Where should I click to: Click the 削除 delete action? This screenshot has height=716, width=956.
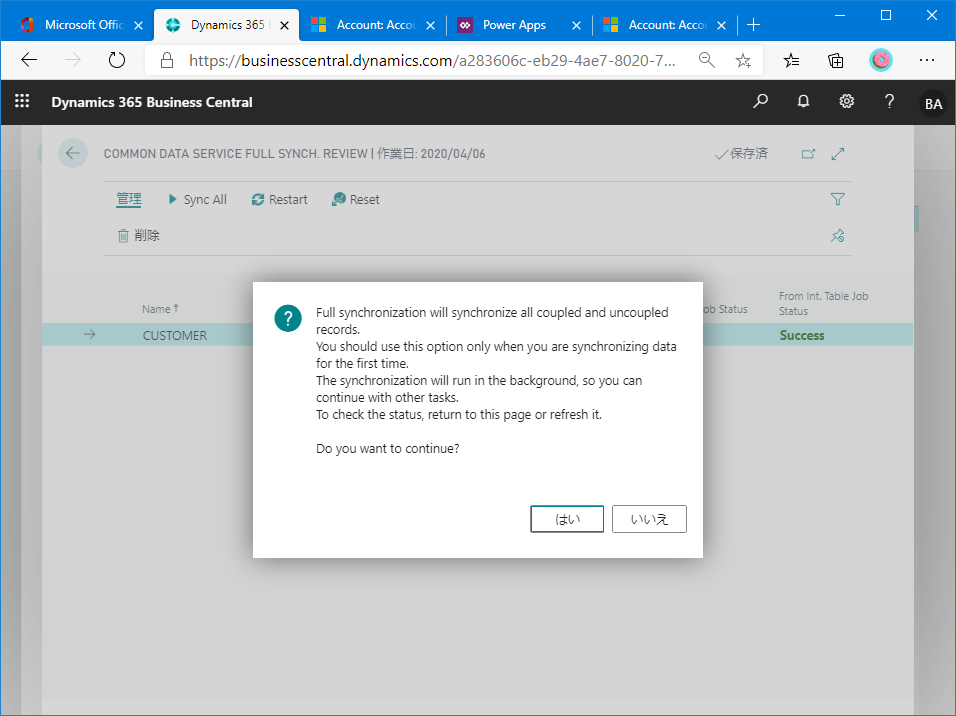coord(138,235)
